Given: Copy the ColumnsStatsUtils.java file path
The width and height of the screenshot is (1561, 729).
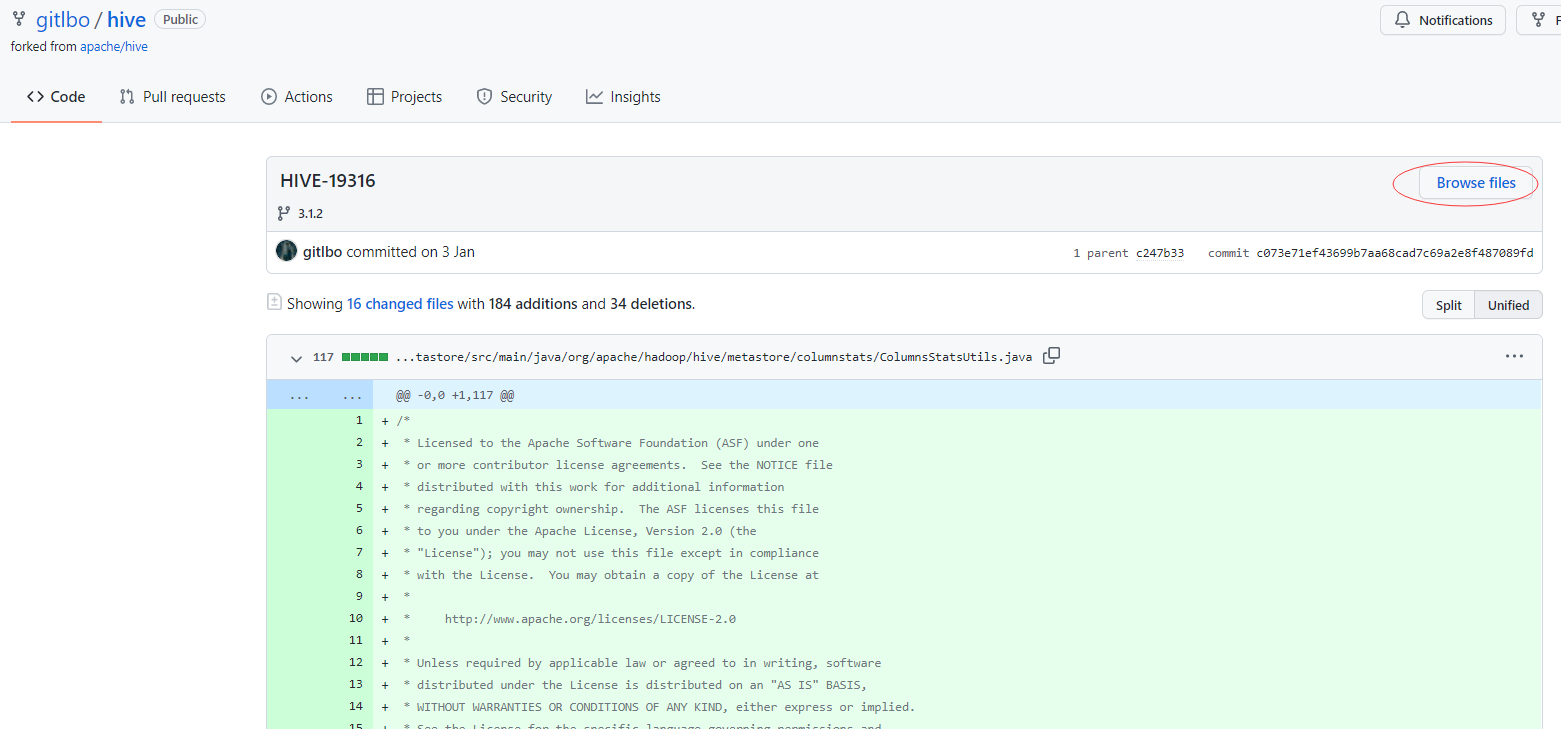Looking at the screenshot, I should [1051, 356].
